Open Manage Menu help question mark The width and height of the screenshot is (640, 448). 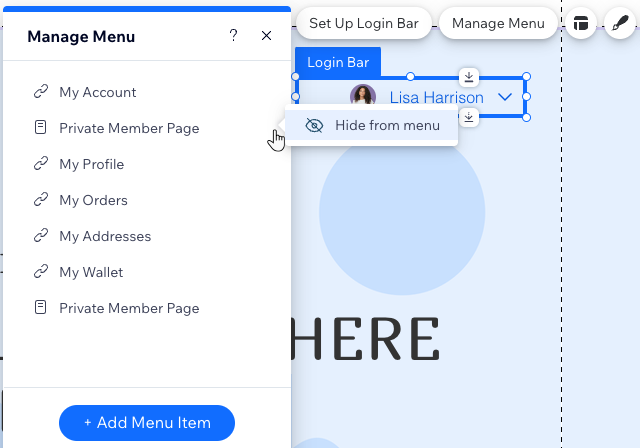(x=233, y=35)
